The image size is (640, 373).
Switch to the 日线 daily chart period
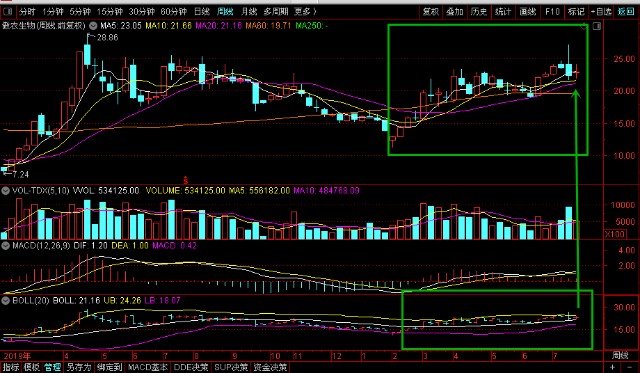(202, 11)
